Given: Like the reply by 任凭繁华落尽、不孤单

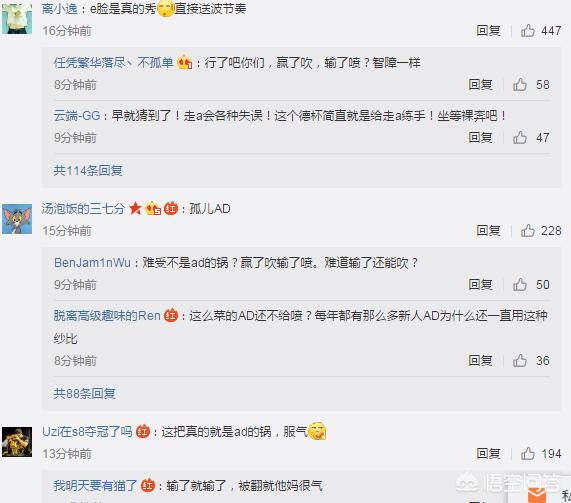Looking at the screenshot, I should click(520, 85).
